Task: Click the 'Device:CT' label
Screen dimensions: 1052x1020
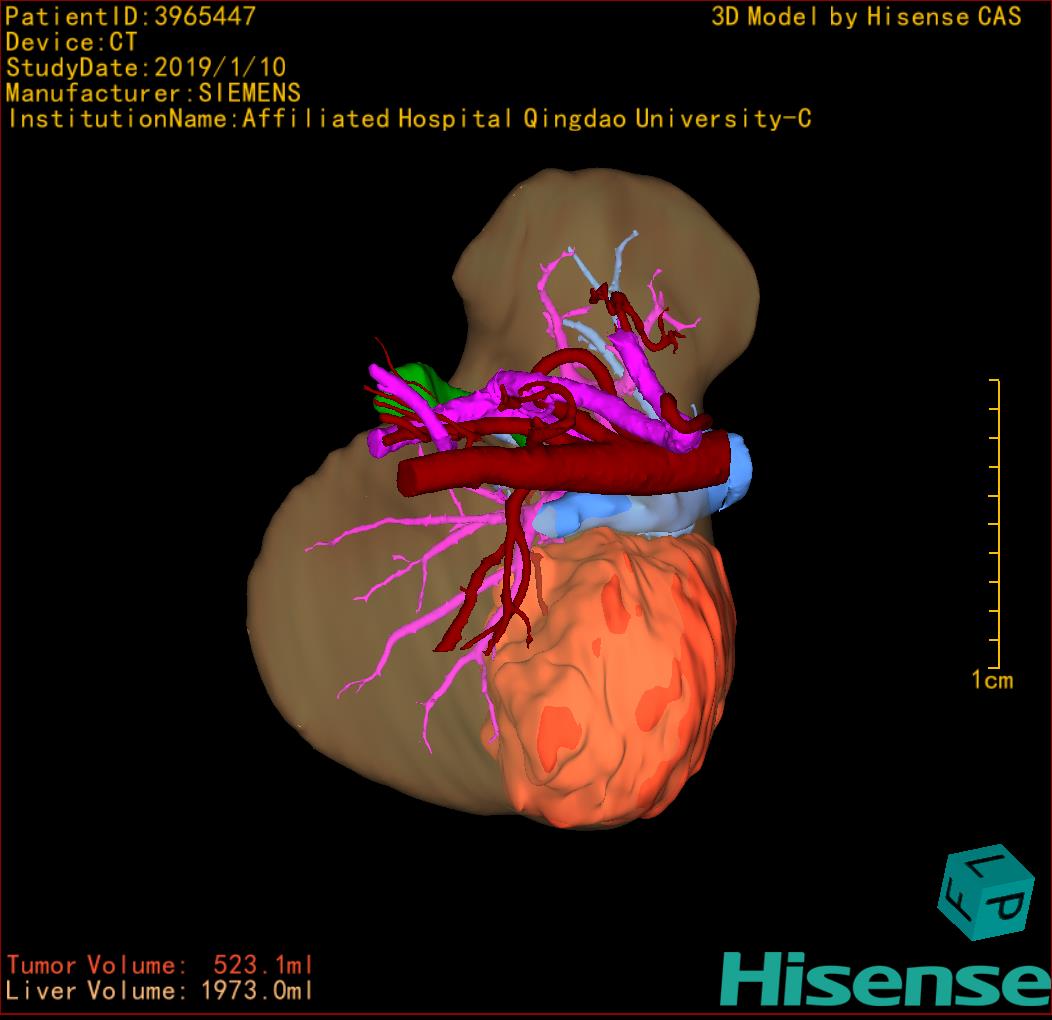Action: coord(71,42)
